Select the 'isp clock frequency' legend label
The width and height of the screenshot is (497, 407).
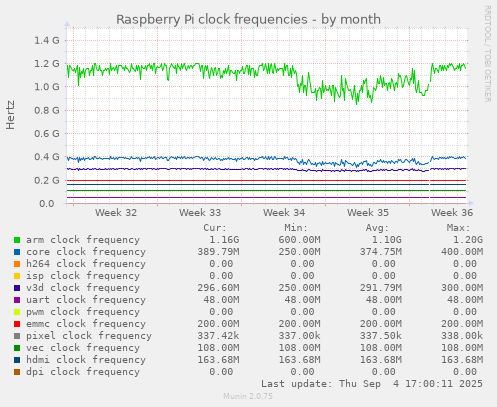pos(83,276)
